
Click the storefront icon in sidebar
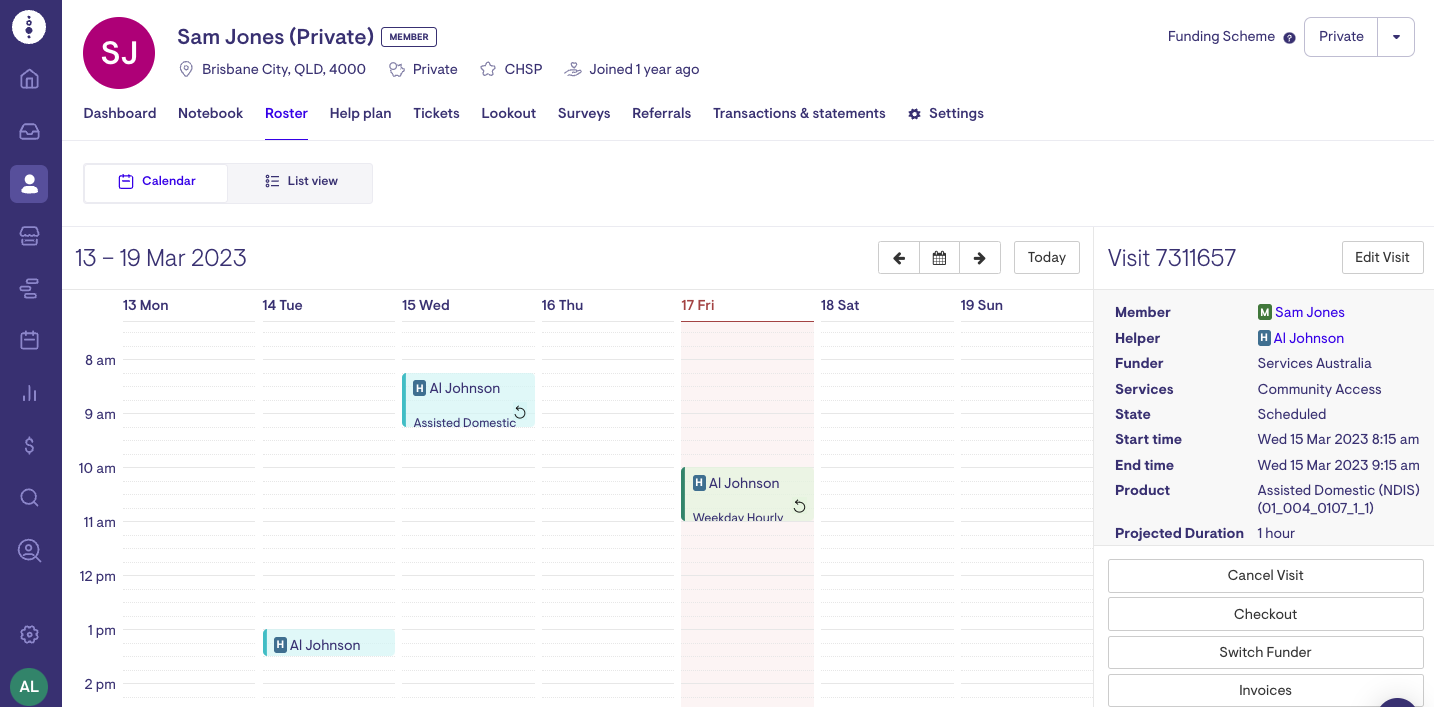[x=29, y=236]
